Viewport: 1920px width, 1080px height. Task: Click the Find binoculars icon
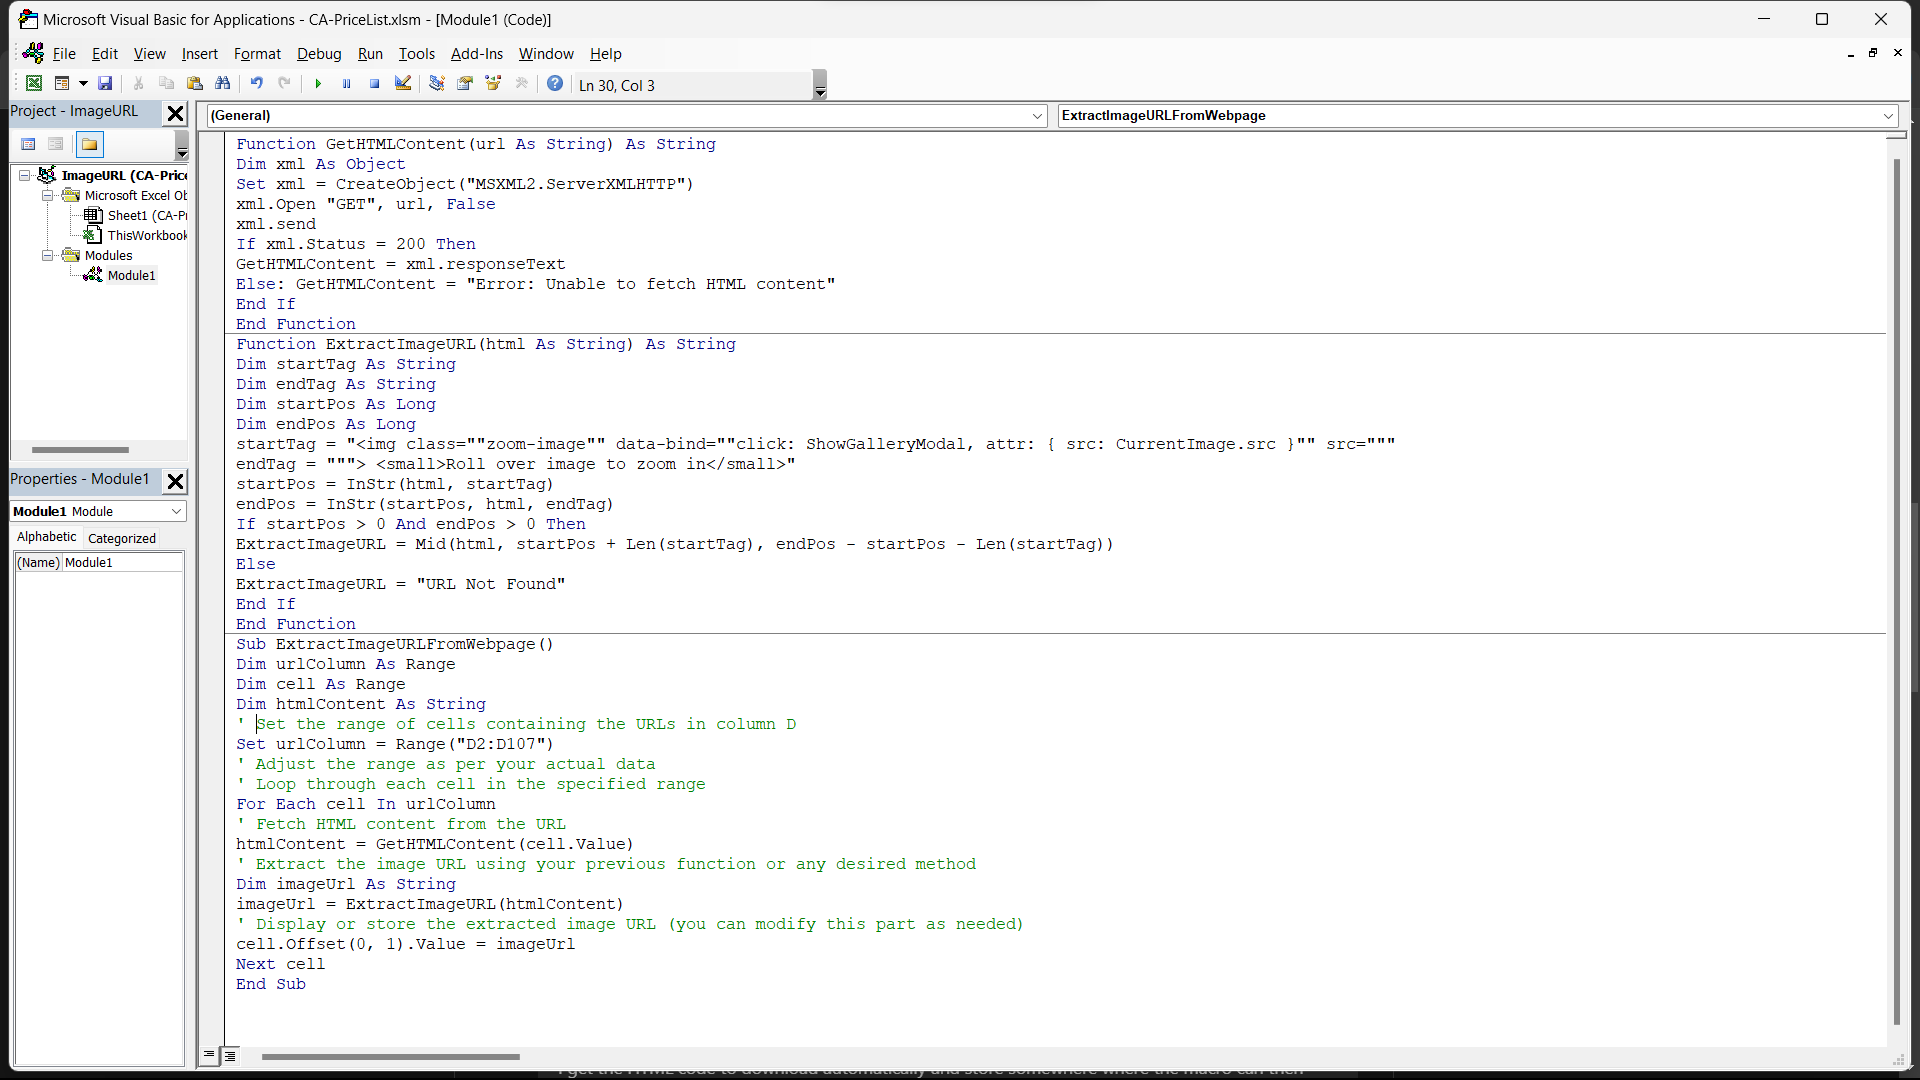222,84
